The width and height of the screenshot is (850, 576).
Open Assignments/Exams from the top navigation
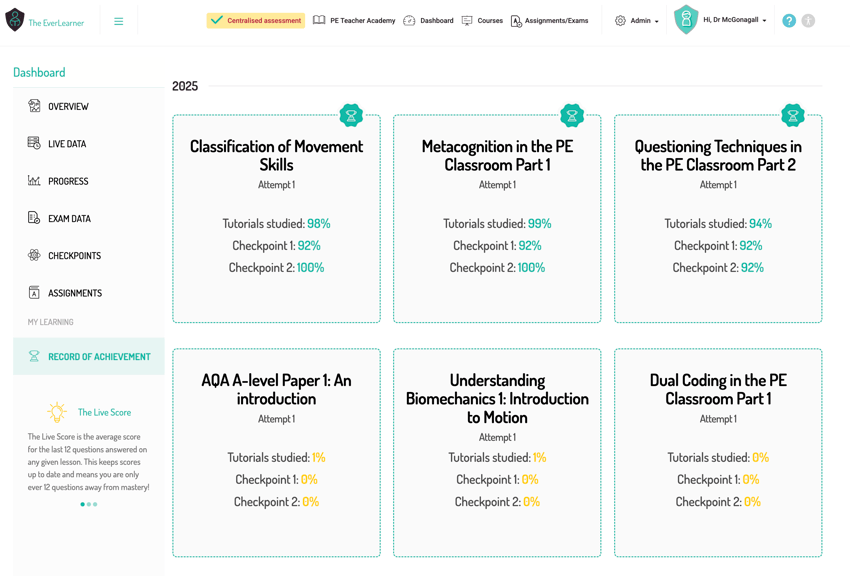[549, 21]
